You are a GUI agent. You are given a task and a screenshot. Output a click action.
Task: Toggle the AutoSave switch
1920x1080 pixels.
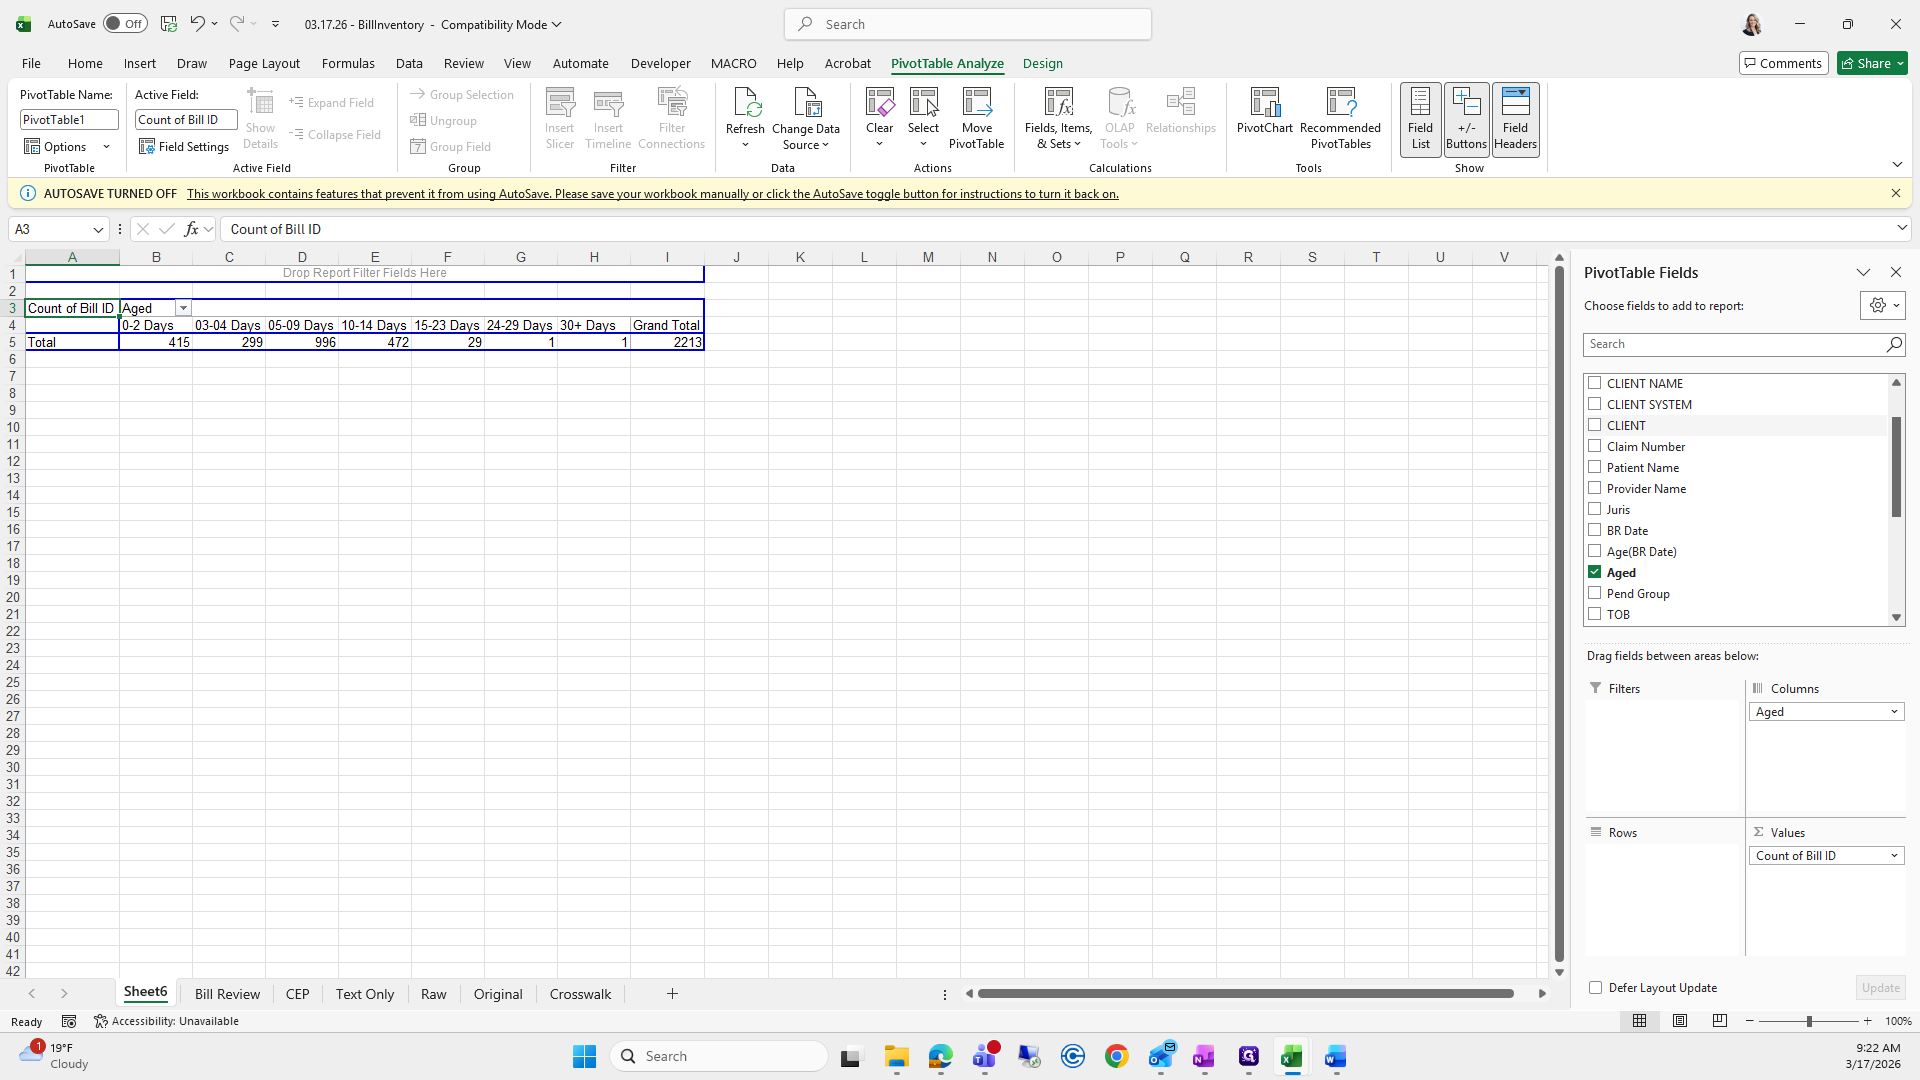tap(125, 24)
